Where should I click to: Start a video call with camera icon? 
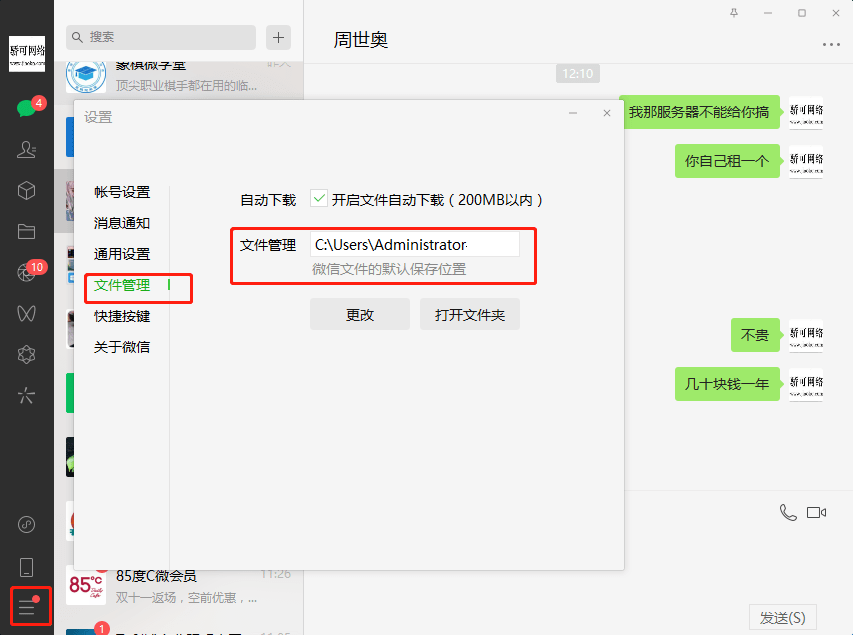816,512
